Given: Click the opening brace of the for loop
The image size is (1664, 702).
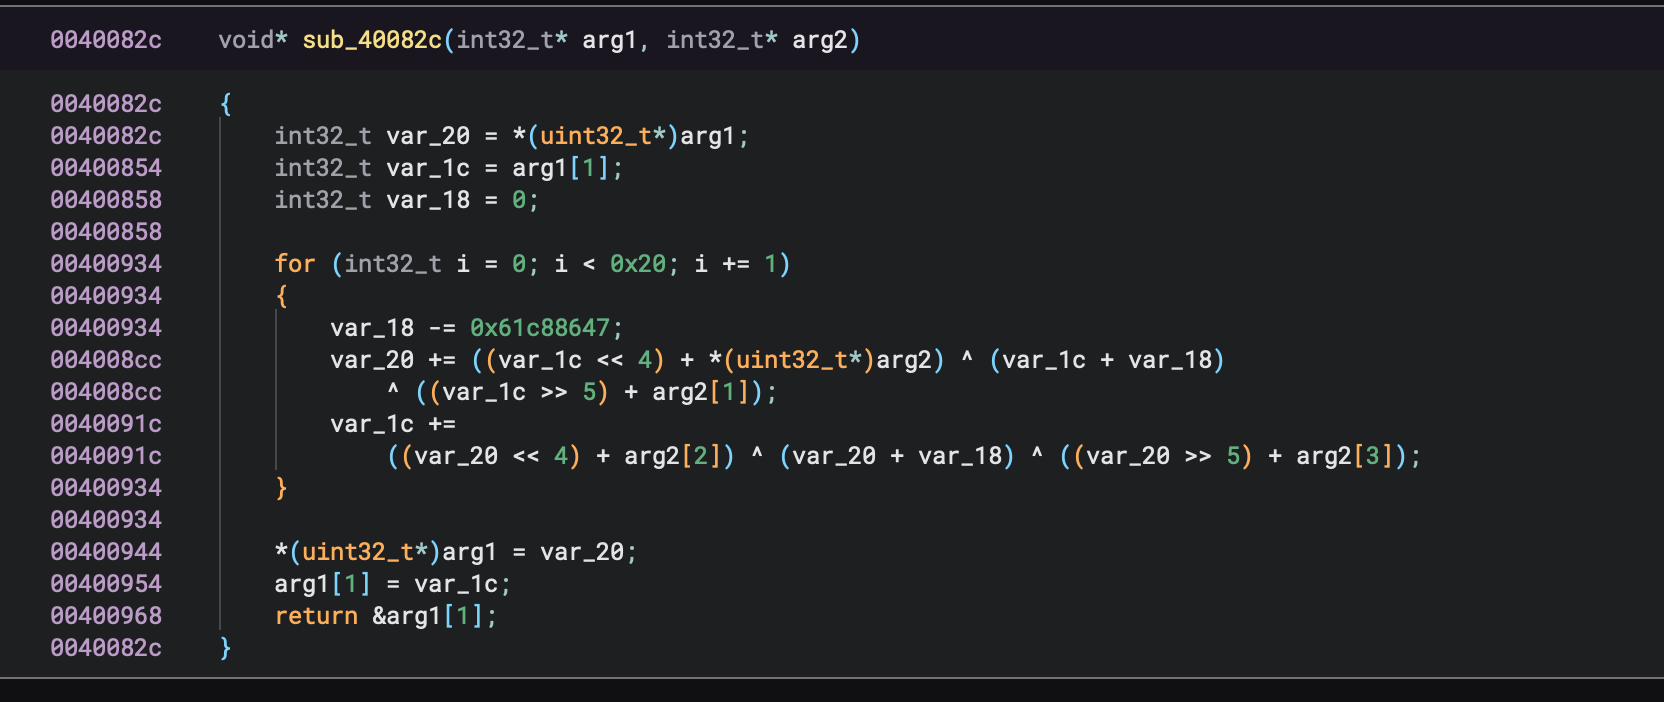Looking at the screenshot, I should coord(281,296).
